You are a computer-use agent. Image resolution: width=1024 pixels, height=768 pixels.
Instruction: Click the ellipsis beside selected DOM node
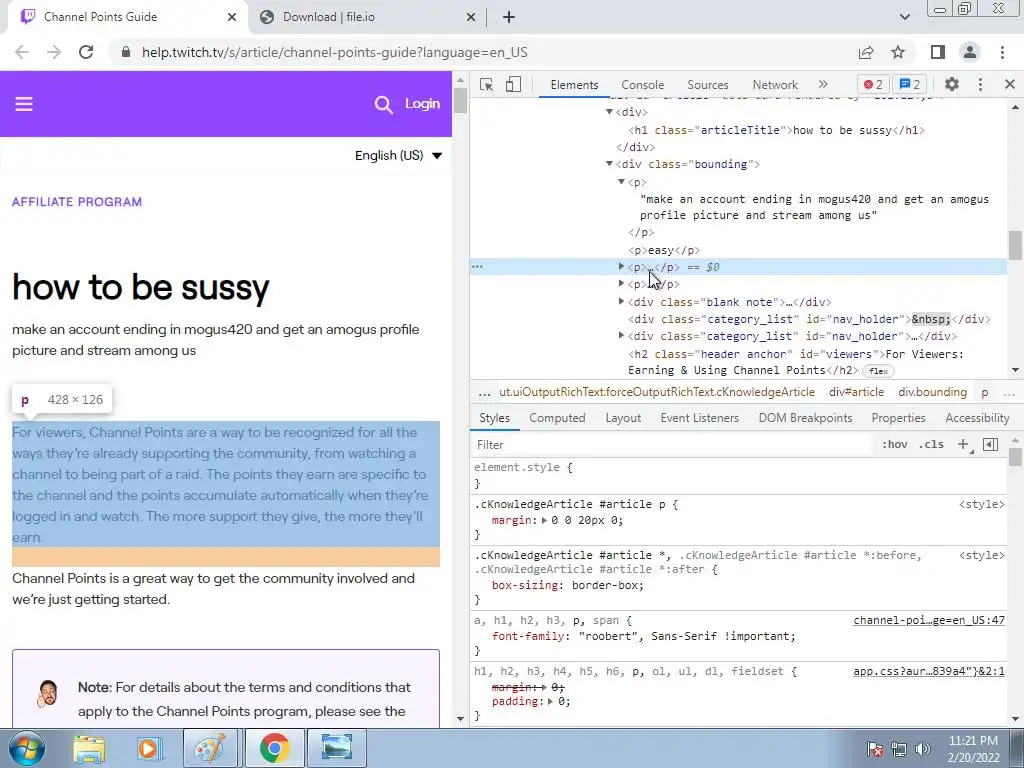pos(477,266)
